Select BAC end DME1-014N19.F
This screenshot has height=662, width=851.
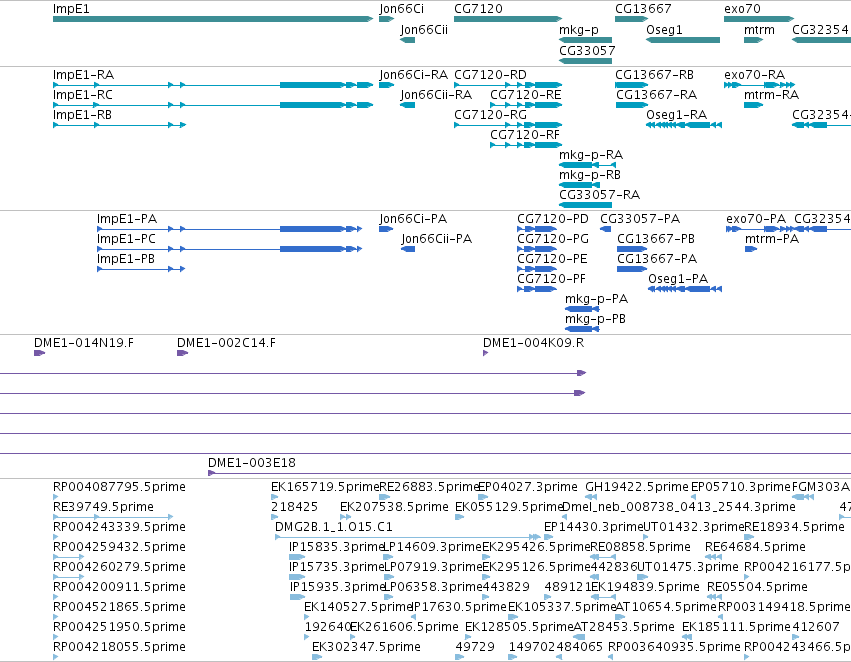tap(39, 353)
